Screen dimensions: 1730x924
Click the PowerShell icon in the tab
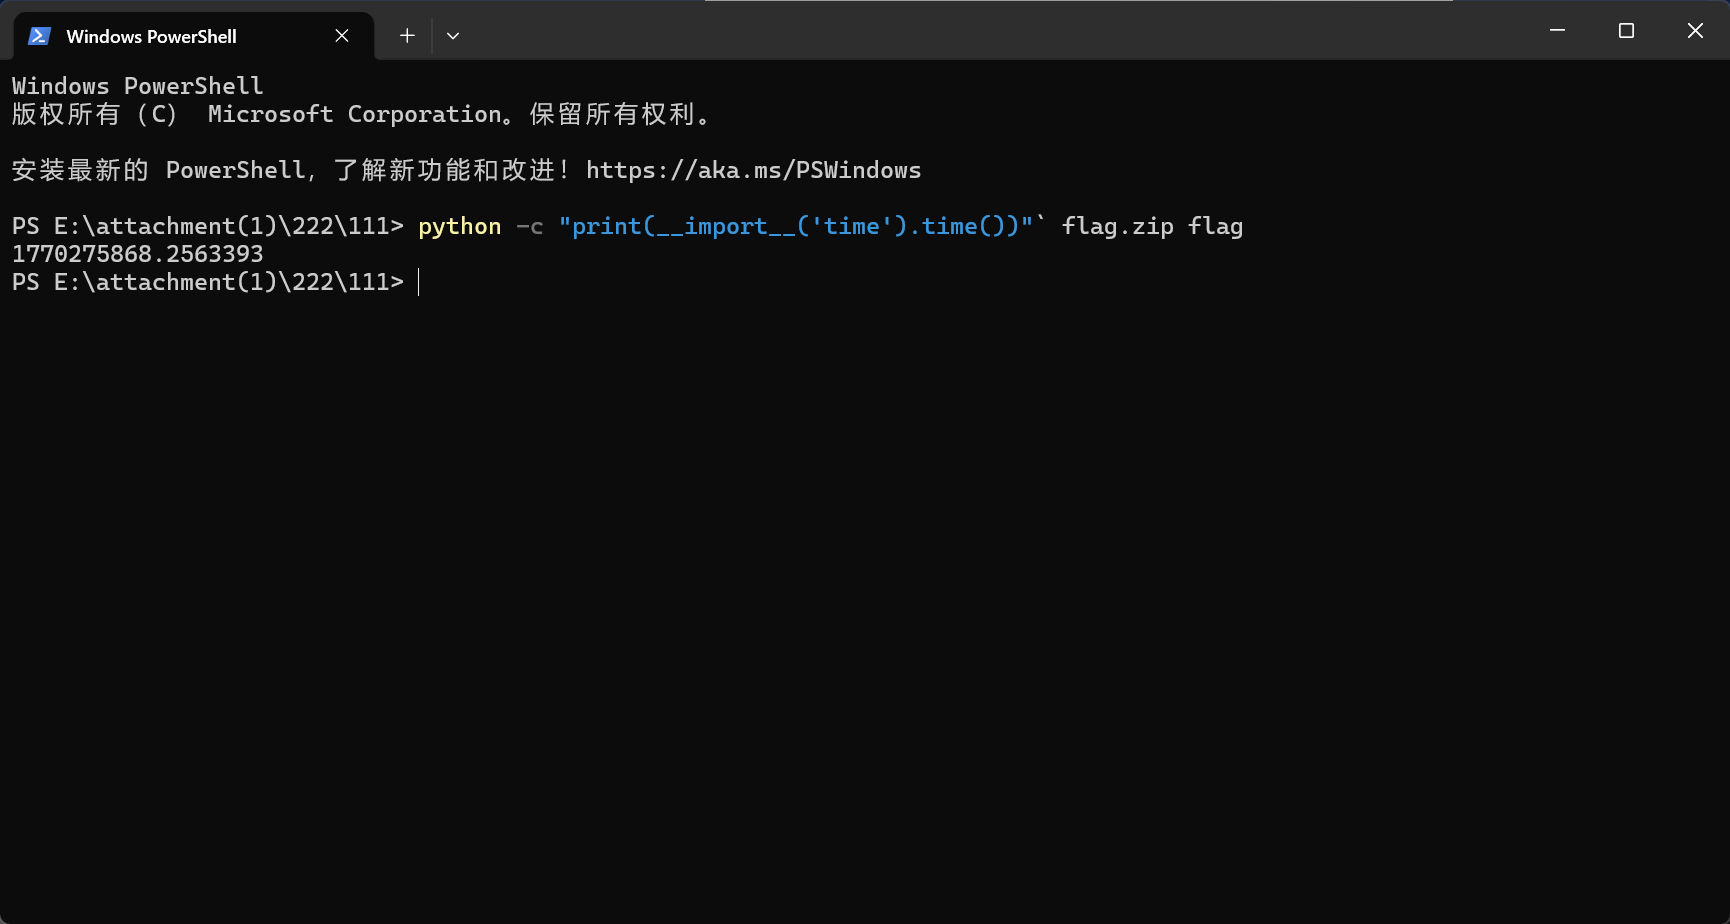click(39, 36)
